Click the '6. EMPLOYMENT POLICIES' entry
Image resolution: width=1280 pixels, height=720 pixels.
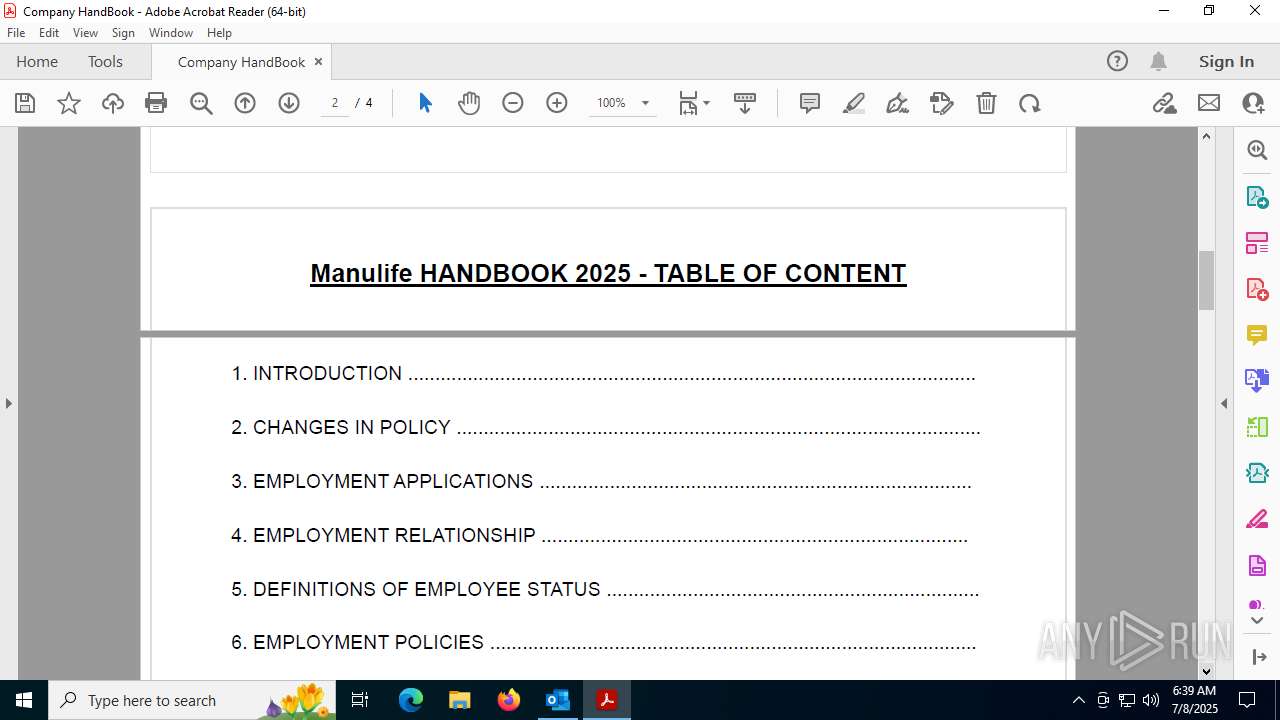pos(603,642)
